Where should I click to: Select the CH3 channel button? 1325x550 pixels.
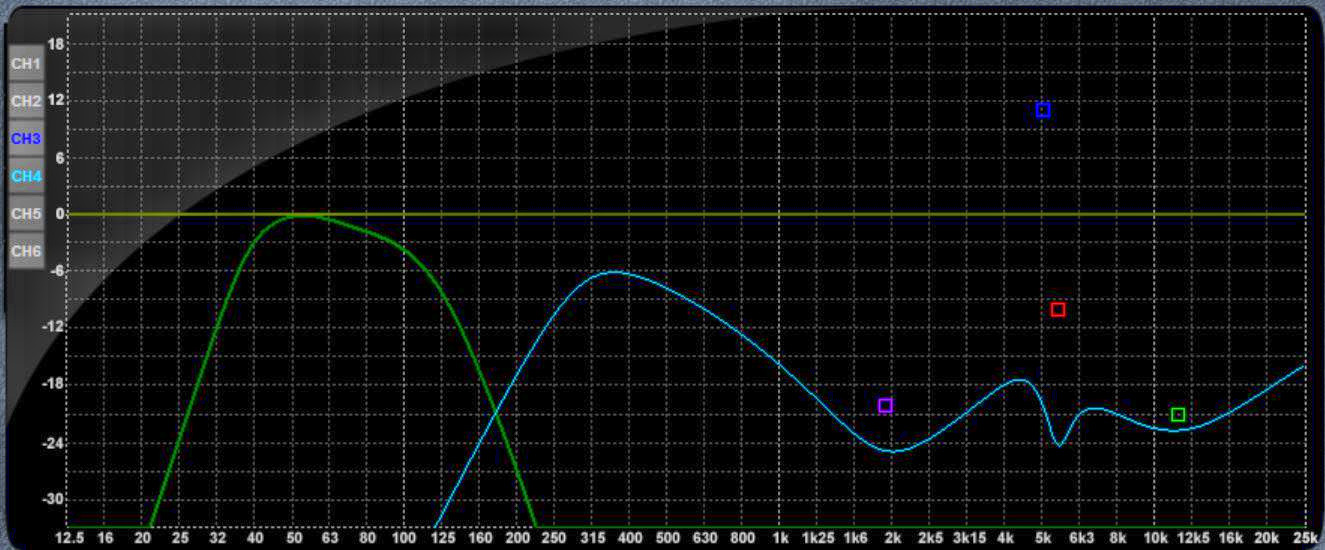[x=26, y=139]
